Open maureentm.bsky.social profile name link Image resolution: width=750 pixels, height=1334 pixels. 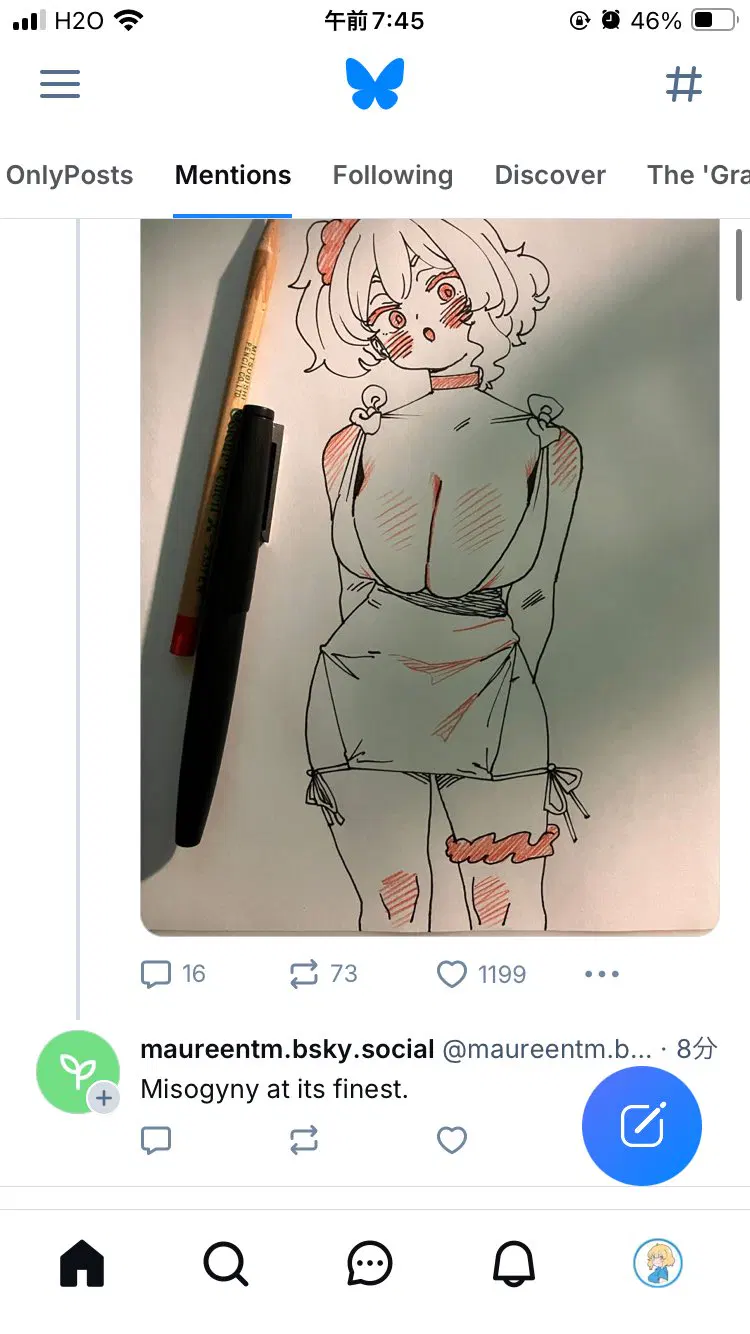(x=287, y=1049)
